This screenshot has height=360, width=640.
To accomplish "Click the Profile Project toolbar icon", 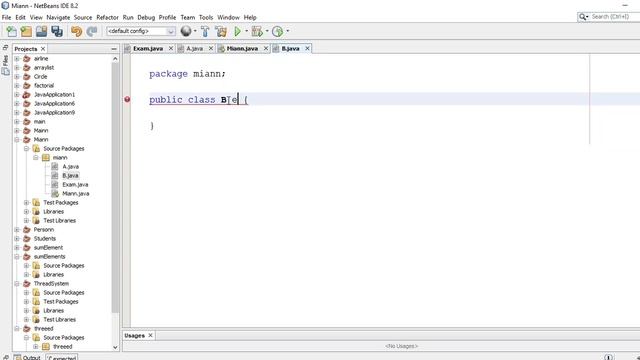I will pyautogui.click(x=277, y=31).
